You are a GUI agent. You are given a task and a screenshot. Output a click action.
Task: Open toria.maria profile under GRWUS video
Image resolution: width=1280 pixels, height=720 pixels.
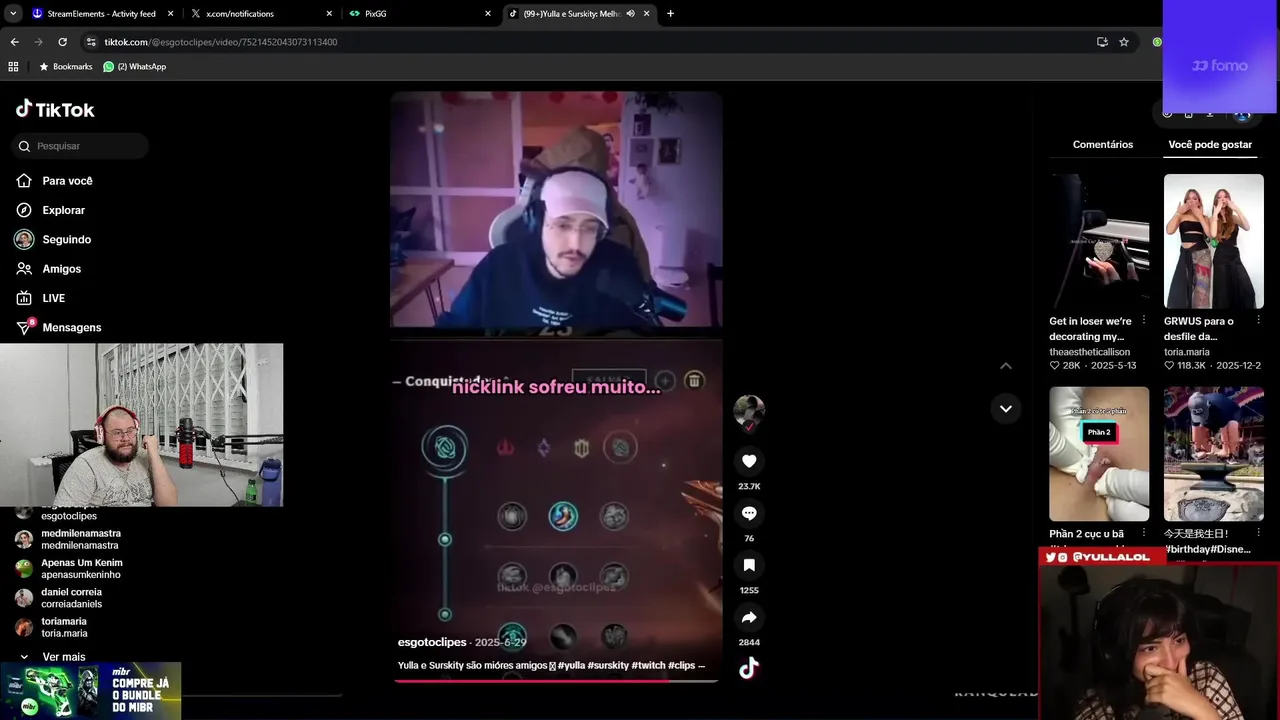[1187, 352]
